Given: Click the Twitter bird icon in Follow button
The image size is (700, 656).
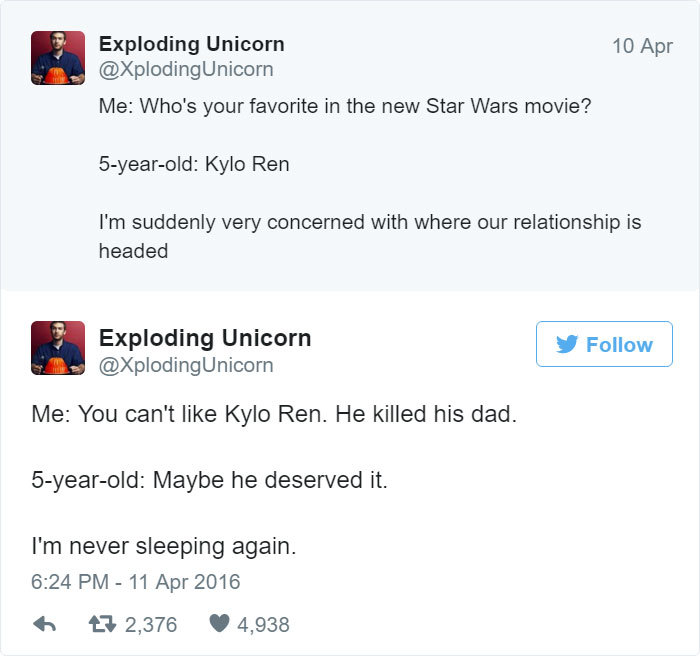Looking at the screenshot, I should [x=566, y=345].
